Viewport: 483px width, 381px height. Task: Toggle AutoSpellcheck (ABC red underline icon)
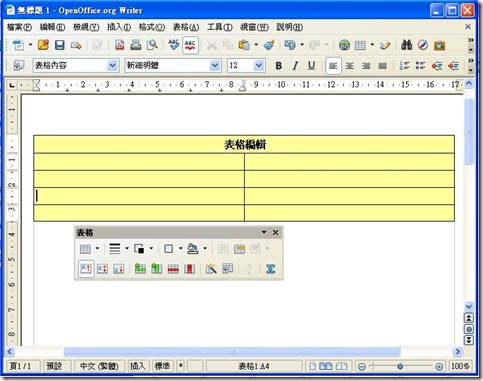(x=190, y=45)
